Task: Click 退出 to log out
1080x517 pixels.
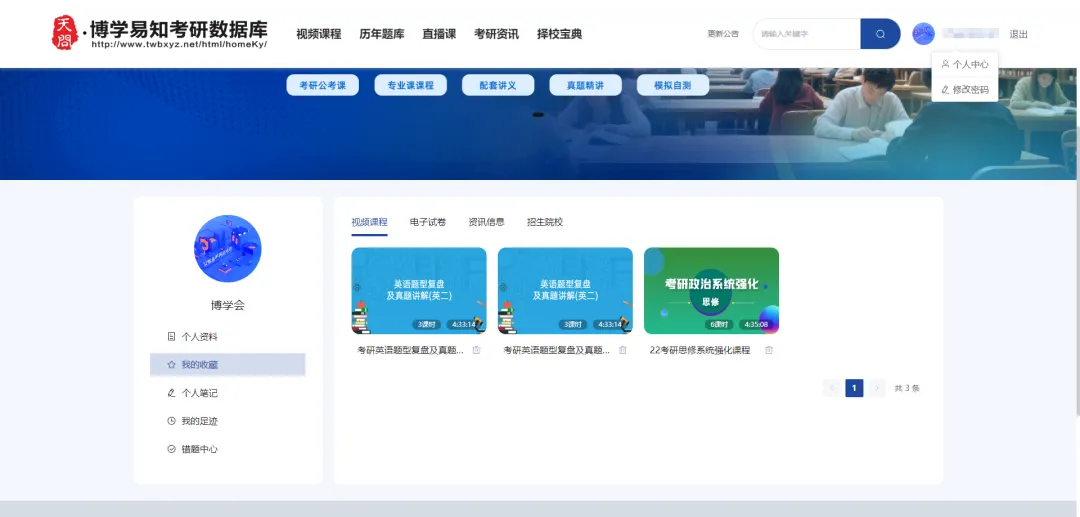Action: [x=1018, y=34]
